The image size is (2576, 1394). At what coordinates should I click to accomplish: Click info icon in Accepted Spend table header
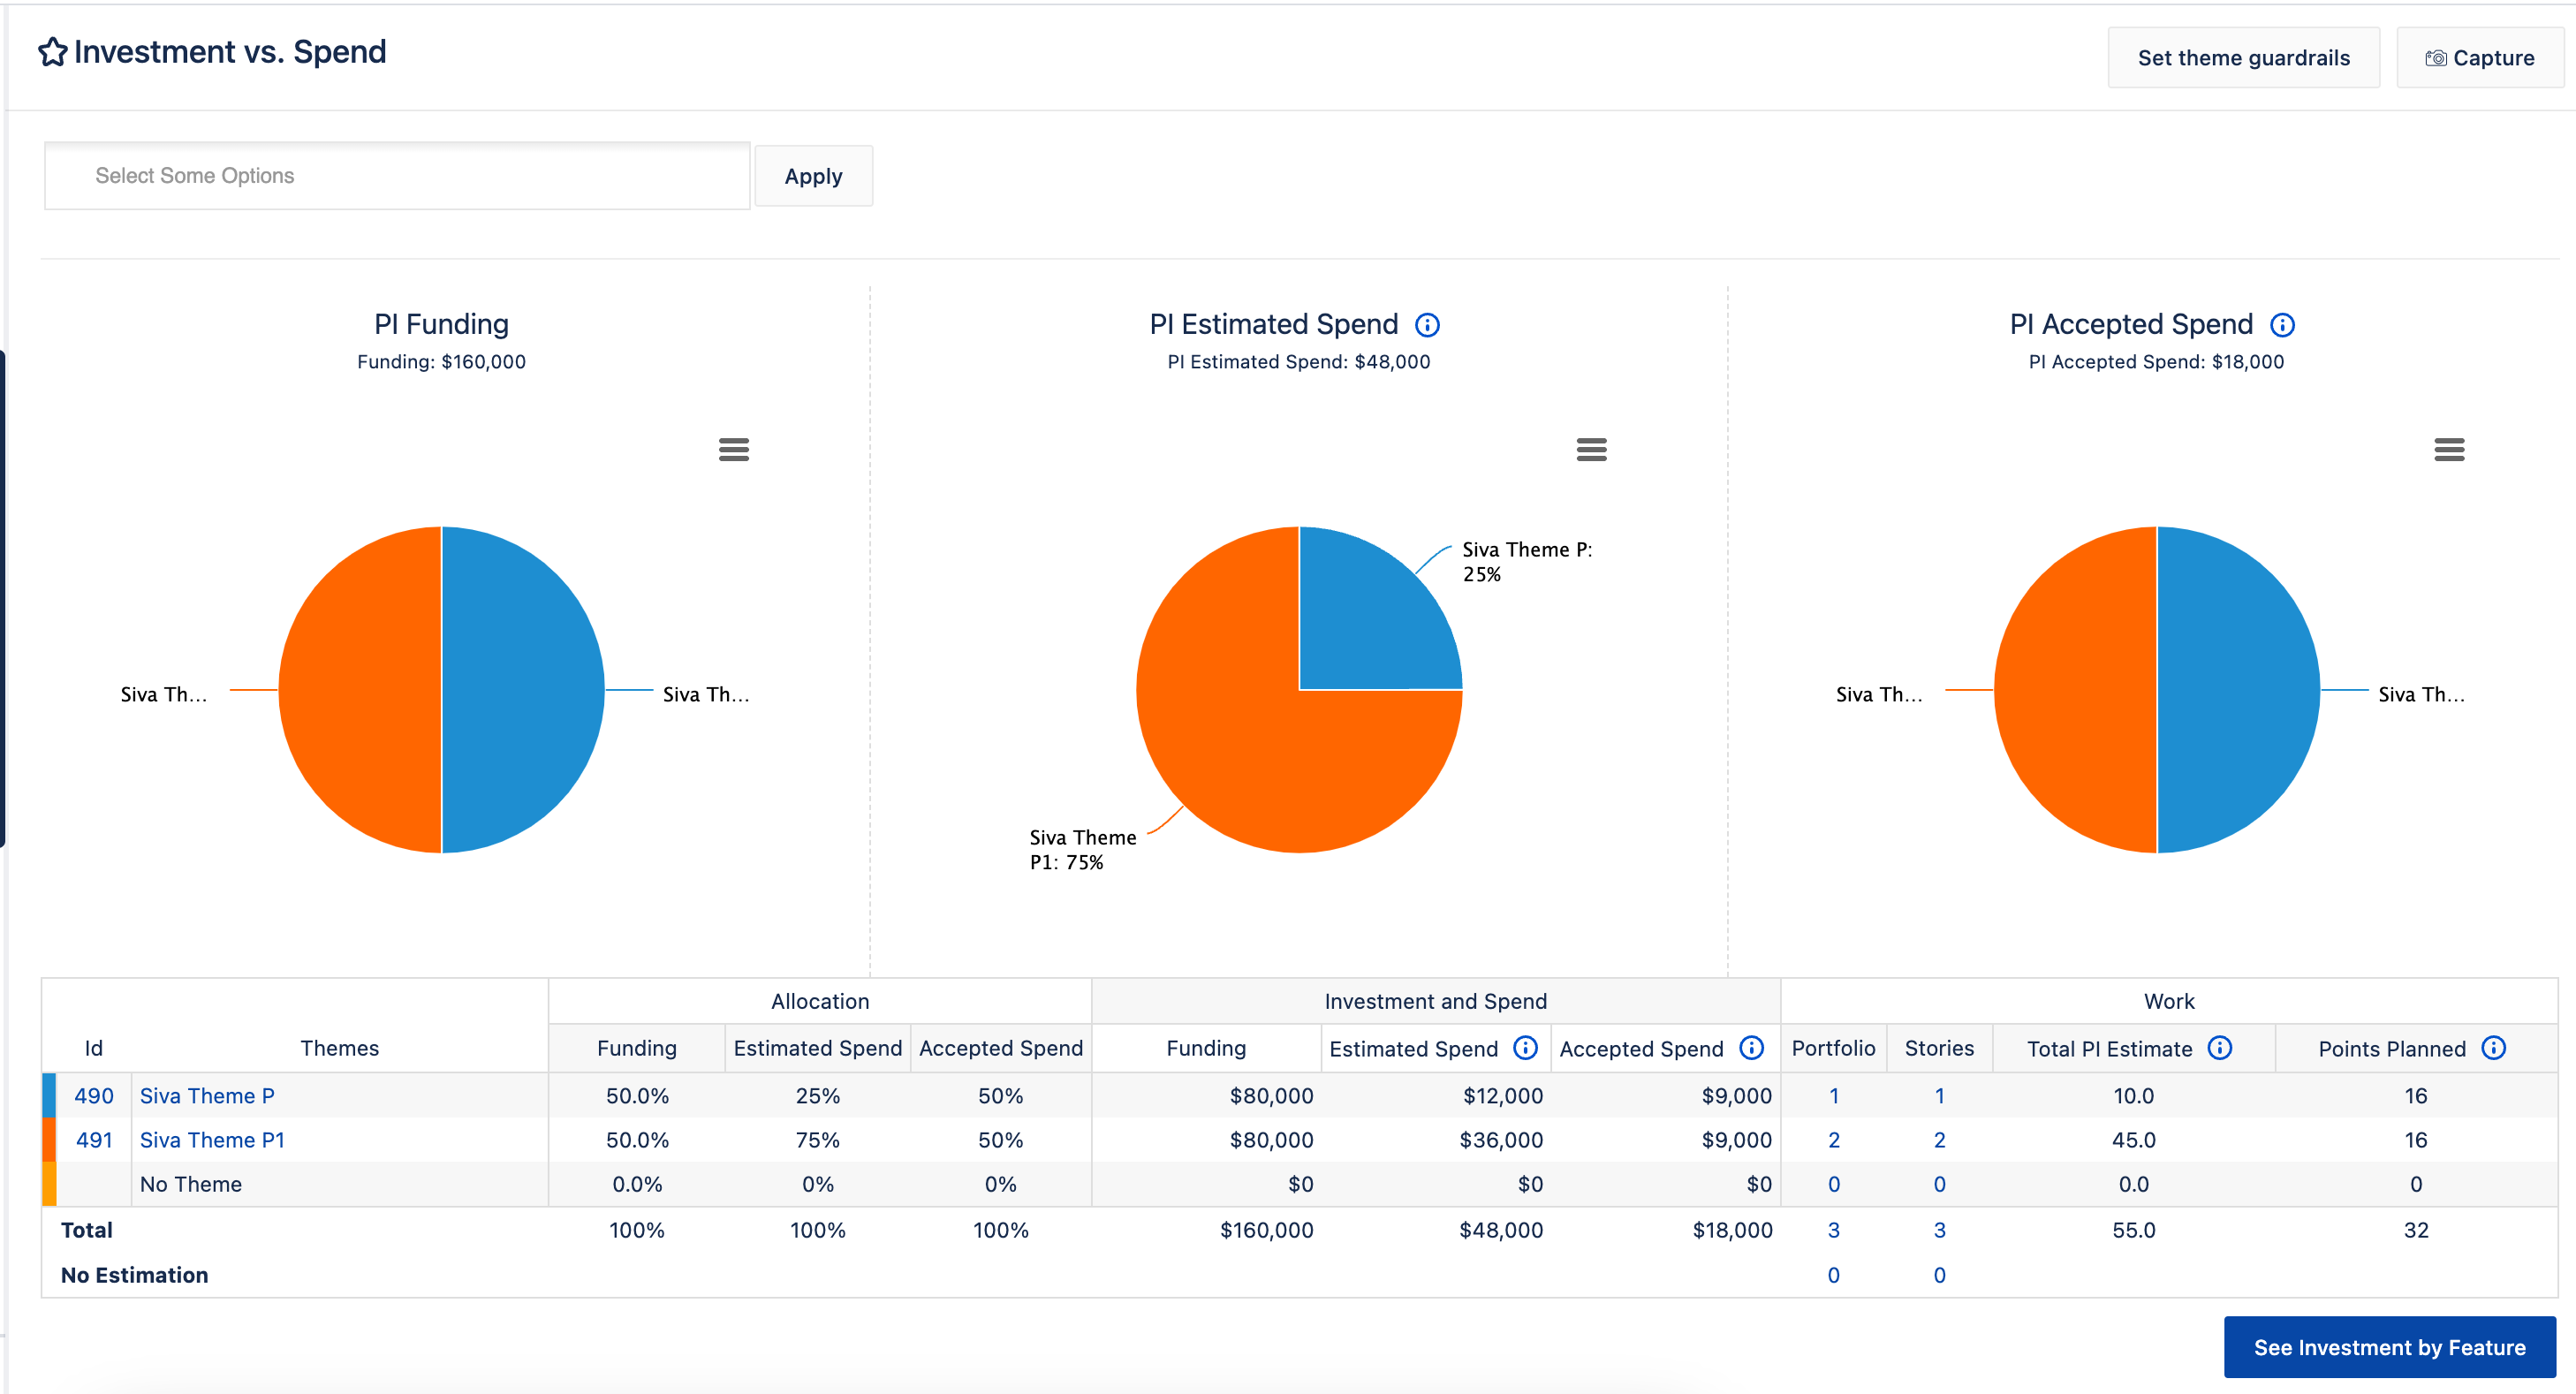[x=1751, y=1047]
